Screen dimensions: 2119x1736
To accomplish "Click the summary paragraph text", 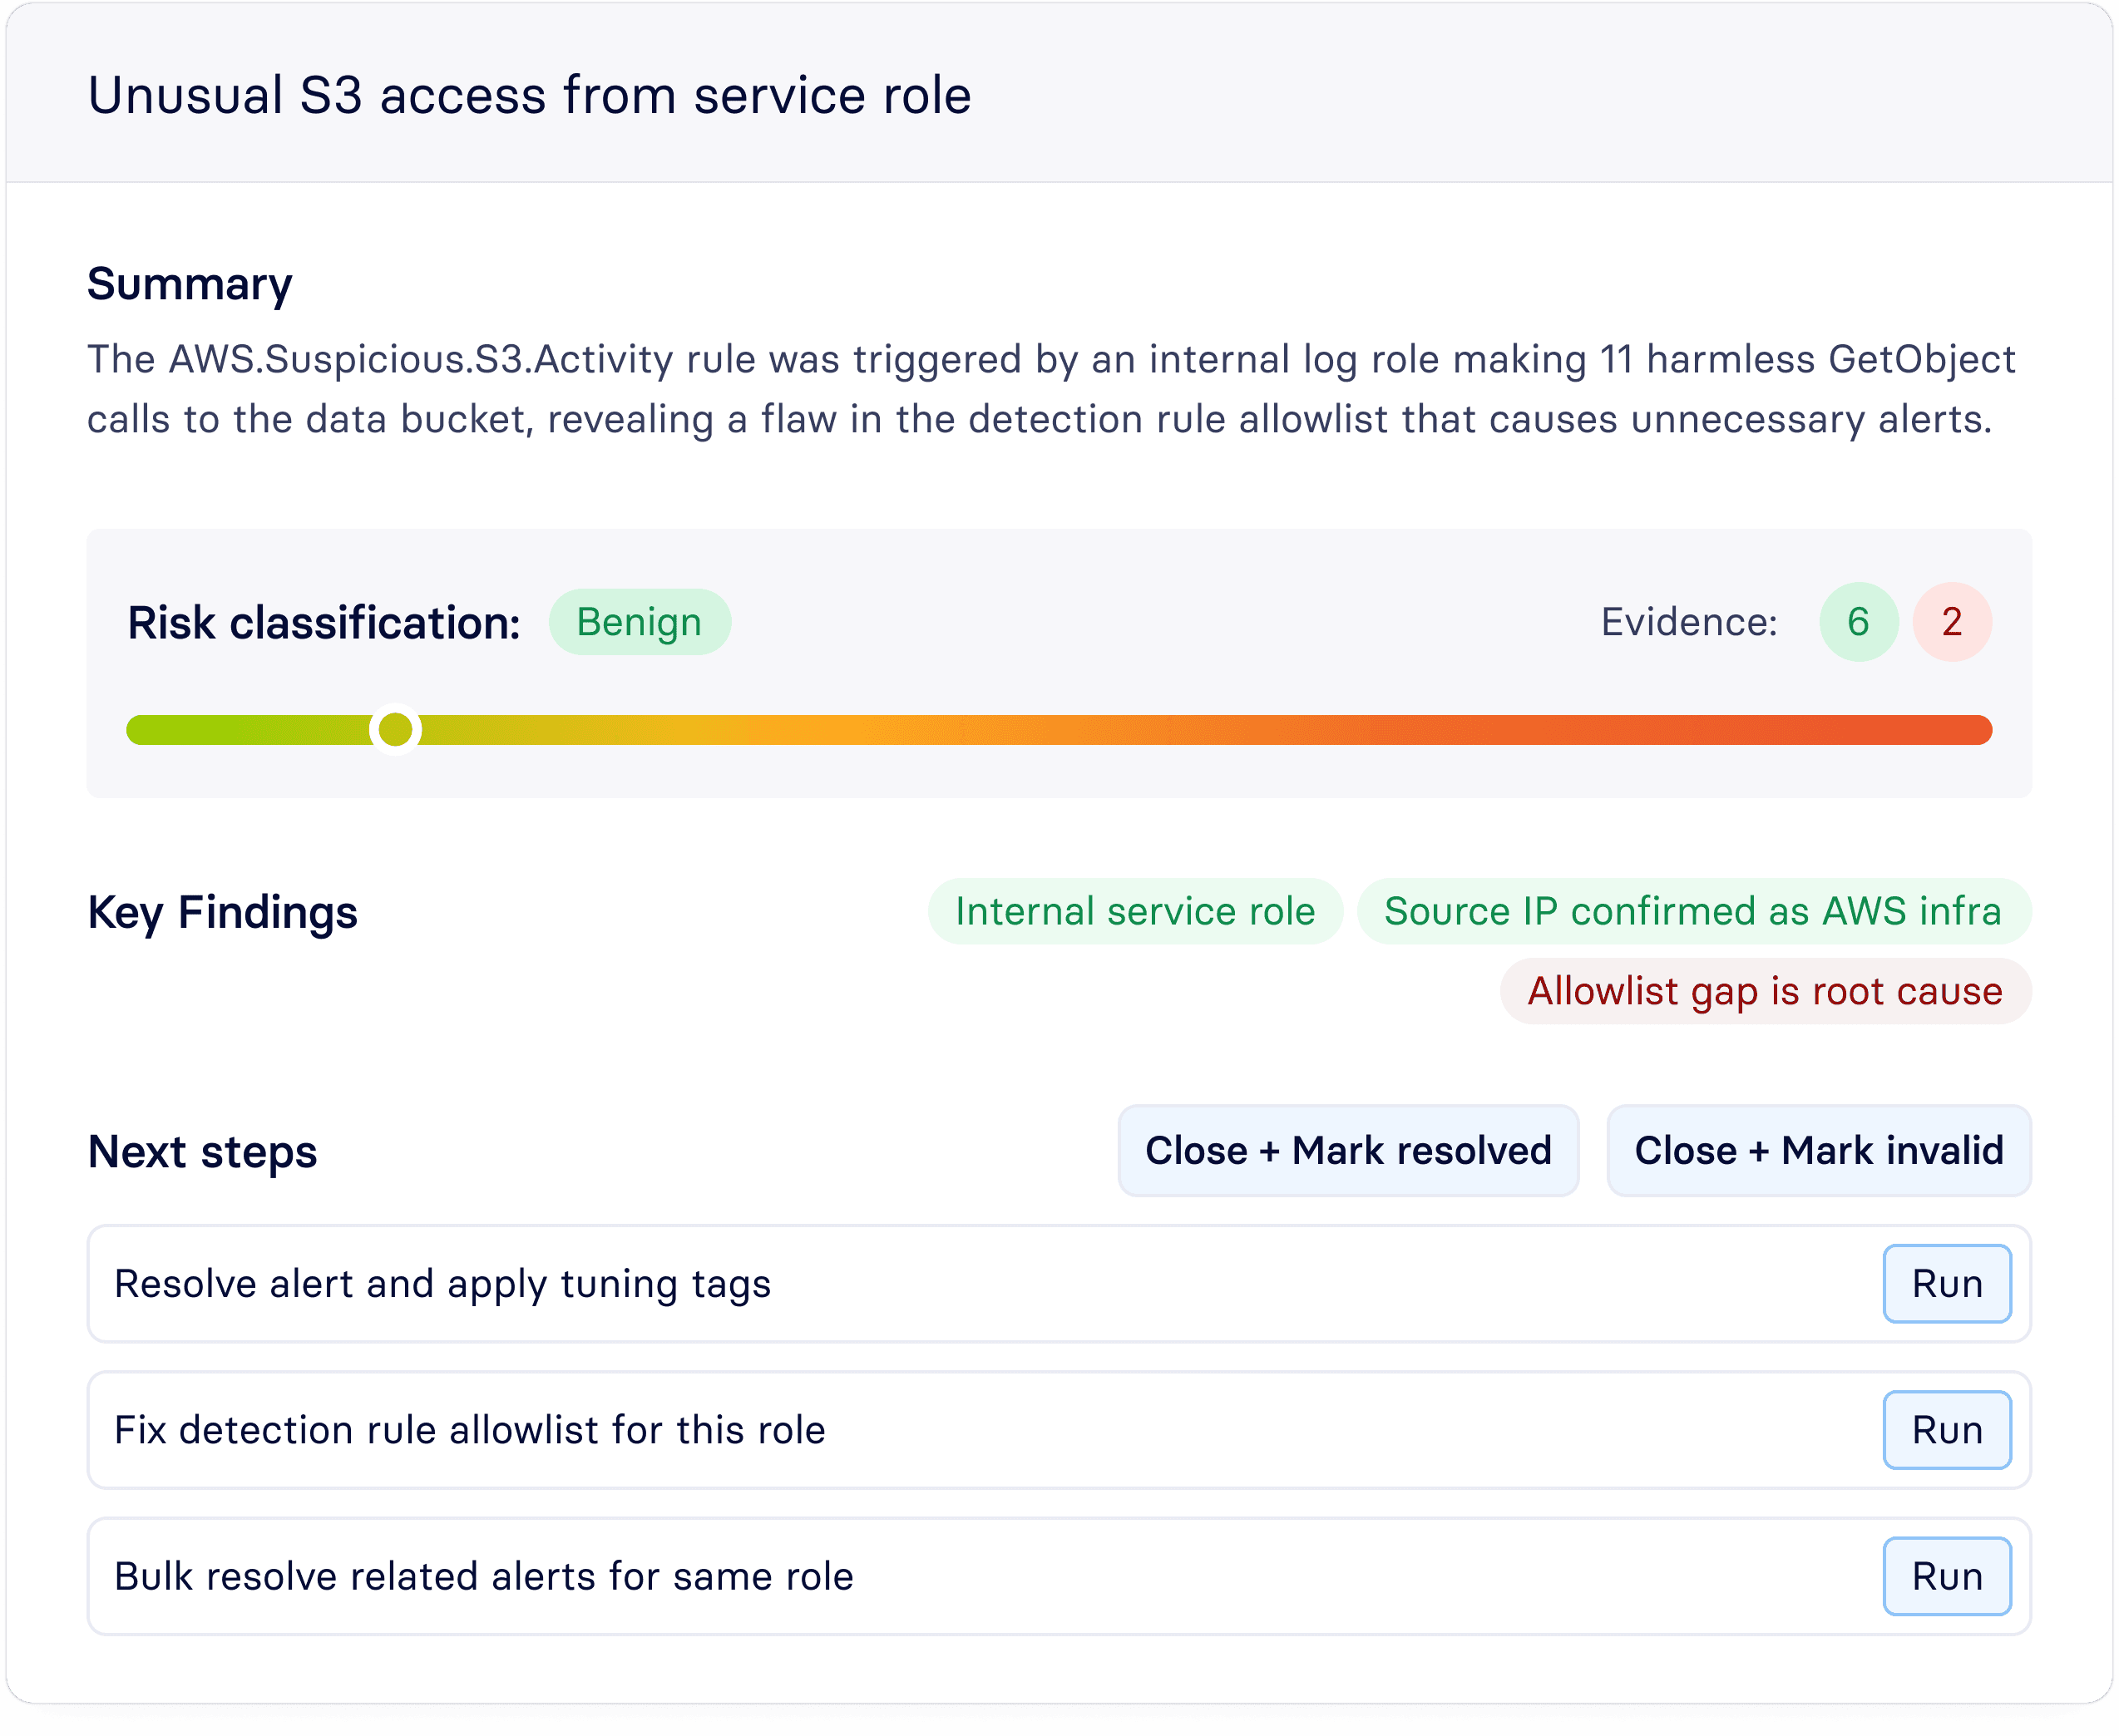I will (1050, 389).
